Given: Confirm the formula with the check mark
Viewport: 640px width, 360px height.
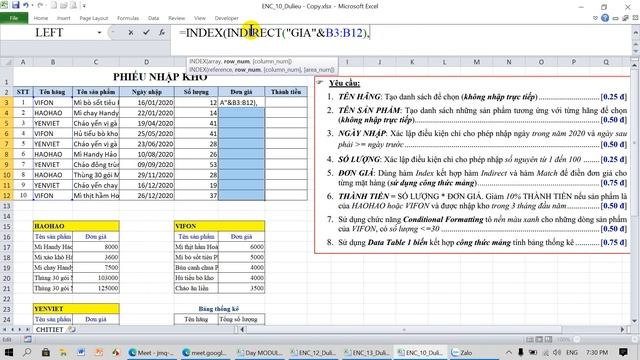Looking at the screenshot, I should point(146,32).
